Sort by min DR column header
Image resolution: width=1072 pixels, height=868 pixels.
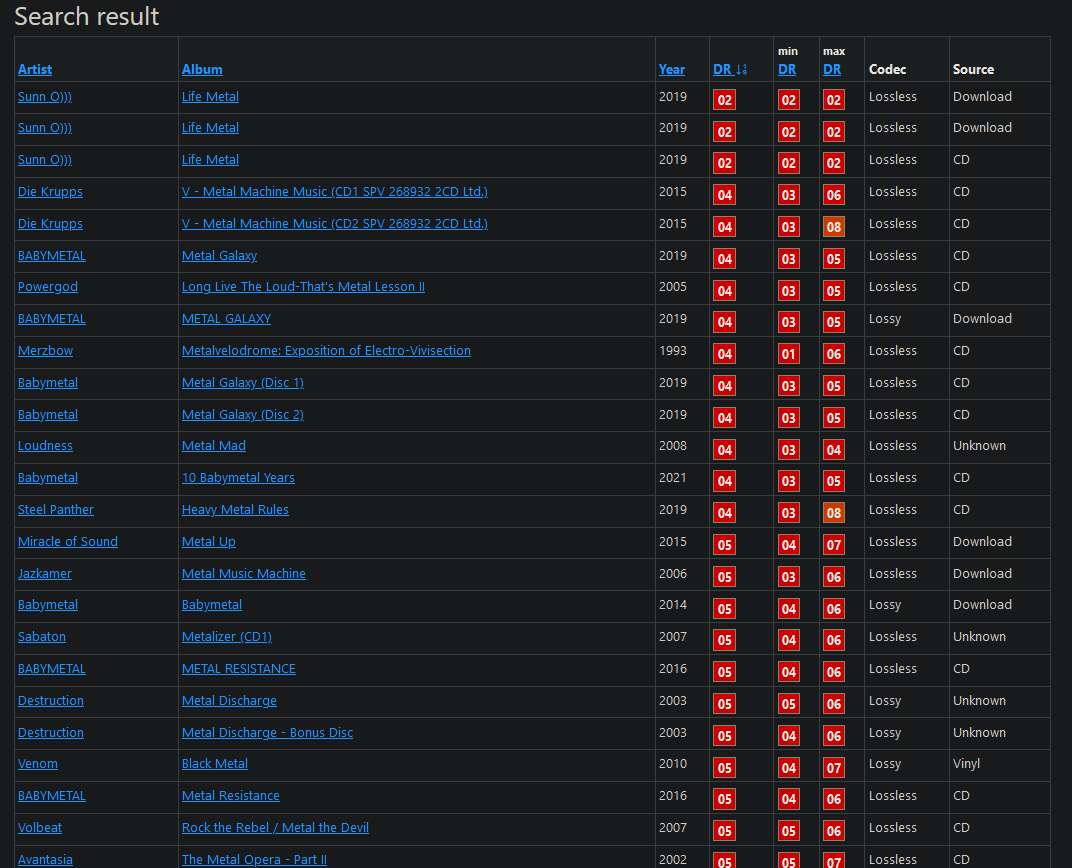787,69
